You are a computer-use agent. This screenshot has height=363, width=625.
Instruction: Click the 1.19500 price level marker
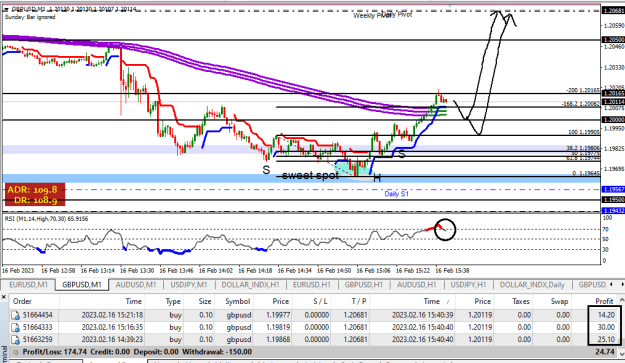coord(613,200)
